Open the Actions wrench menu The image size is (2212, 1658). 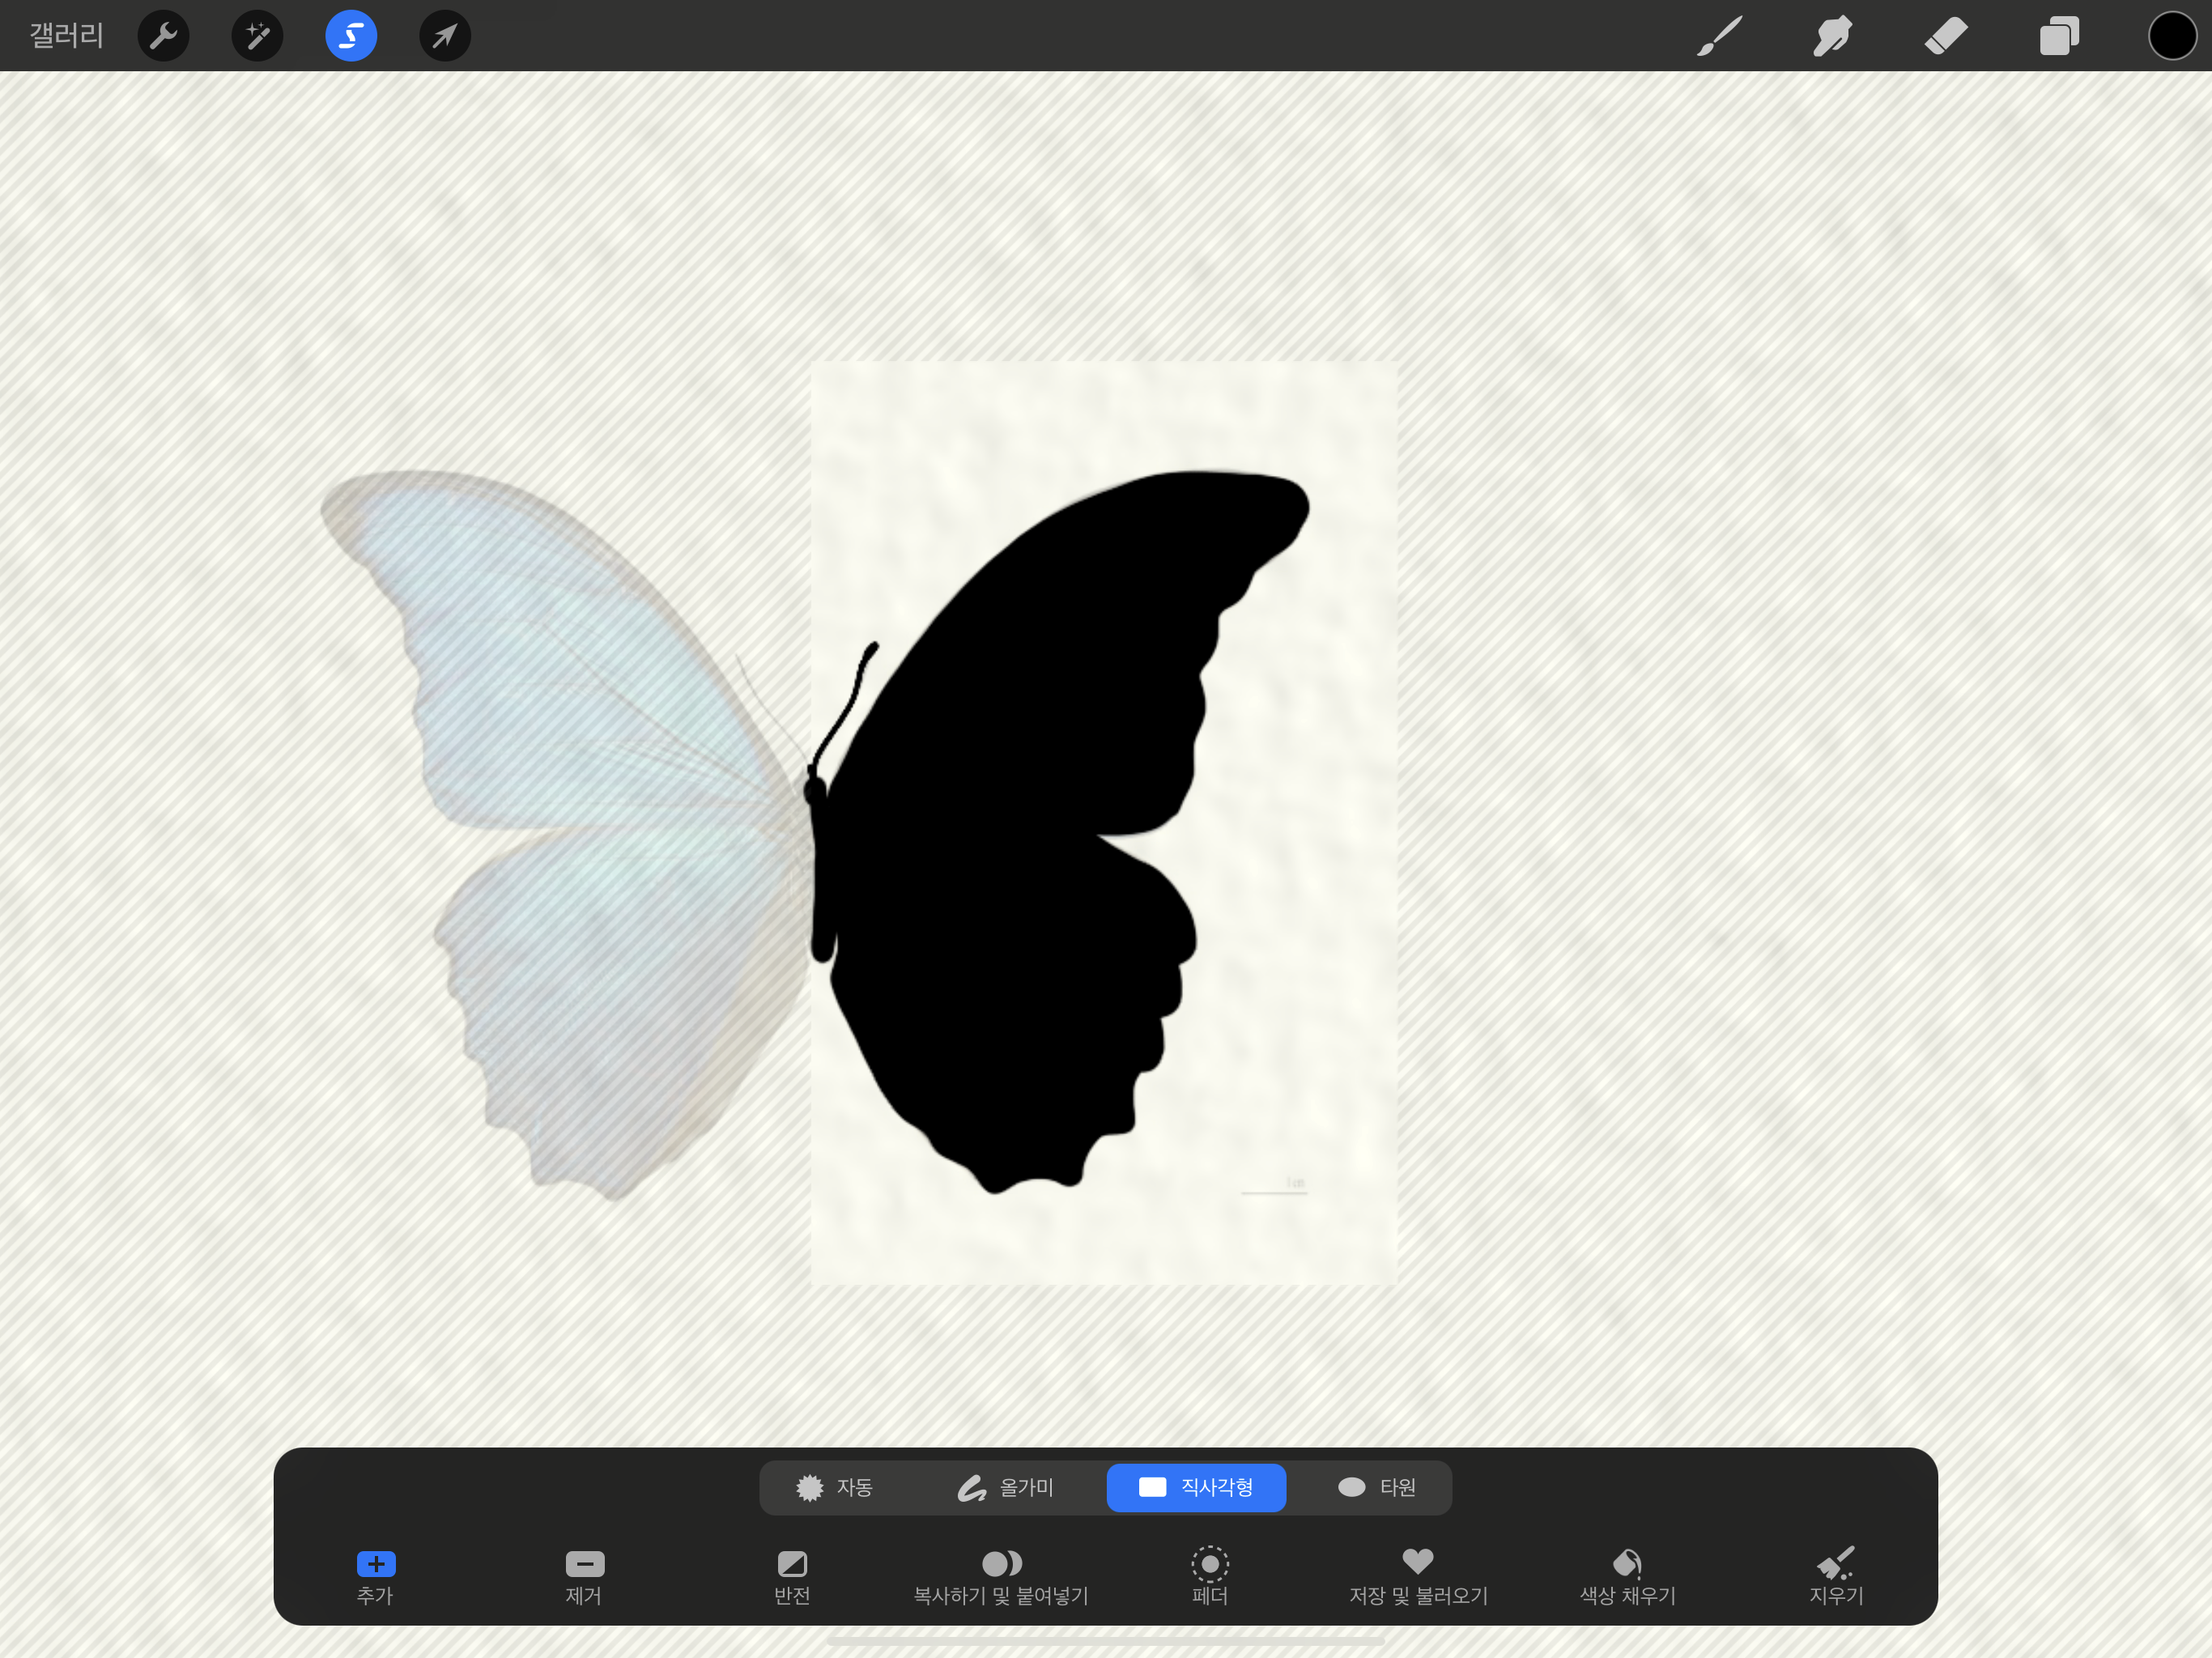tap(163, 36)
